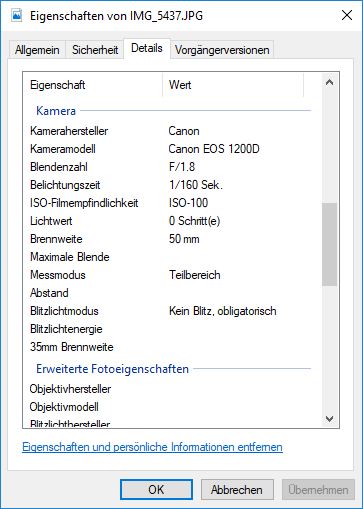This screenshot has width=363, height=509.
Task: Click the Kameramodell property label
Action: (x=63, y=149)
